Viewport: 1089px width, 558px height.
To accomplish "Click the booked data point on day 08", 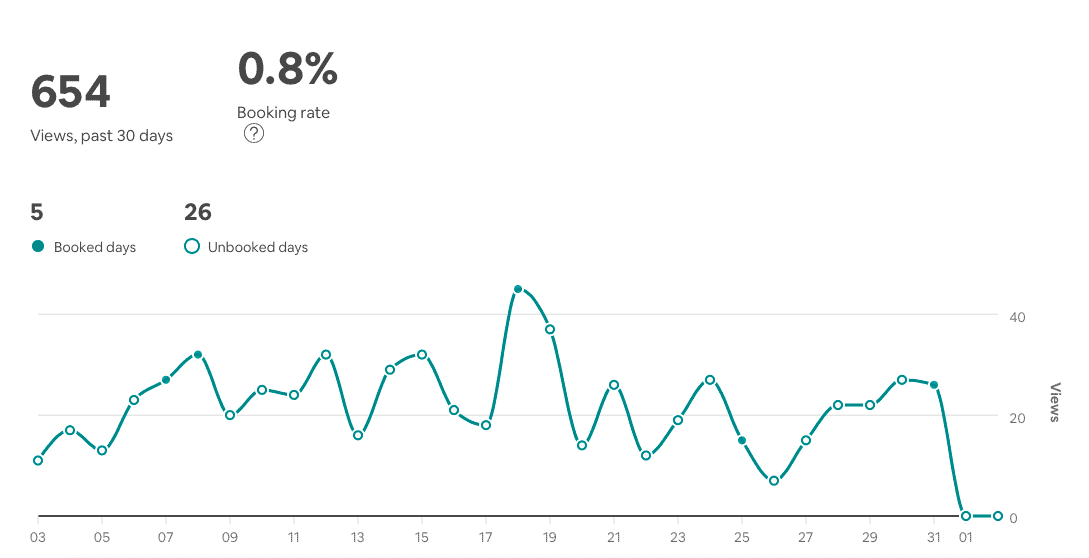I will (x=198, y=355).
